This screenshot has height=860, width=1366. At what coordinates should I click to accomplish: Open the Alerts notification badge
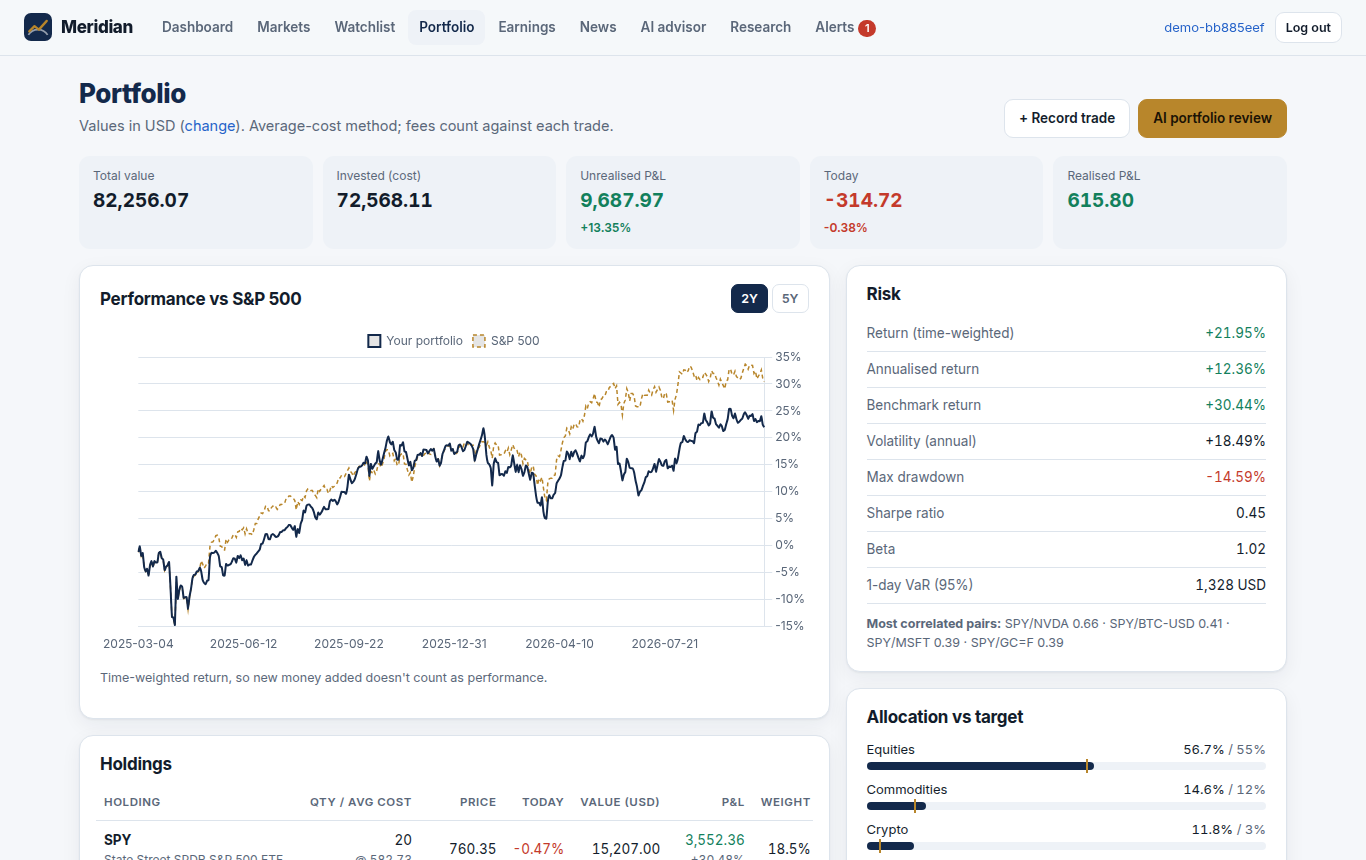coord(867,28)
